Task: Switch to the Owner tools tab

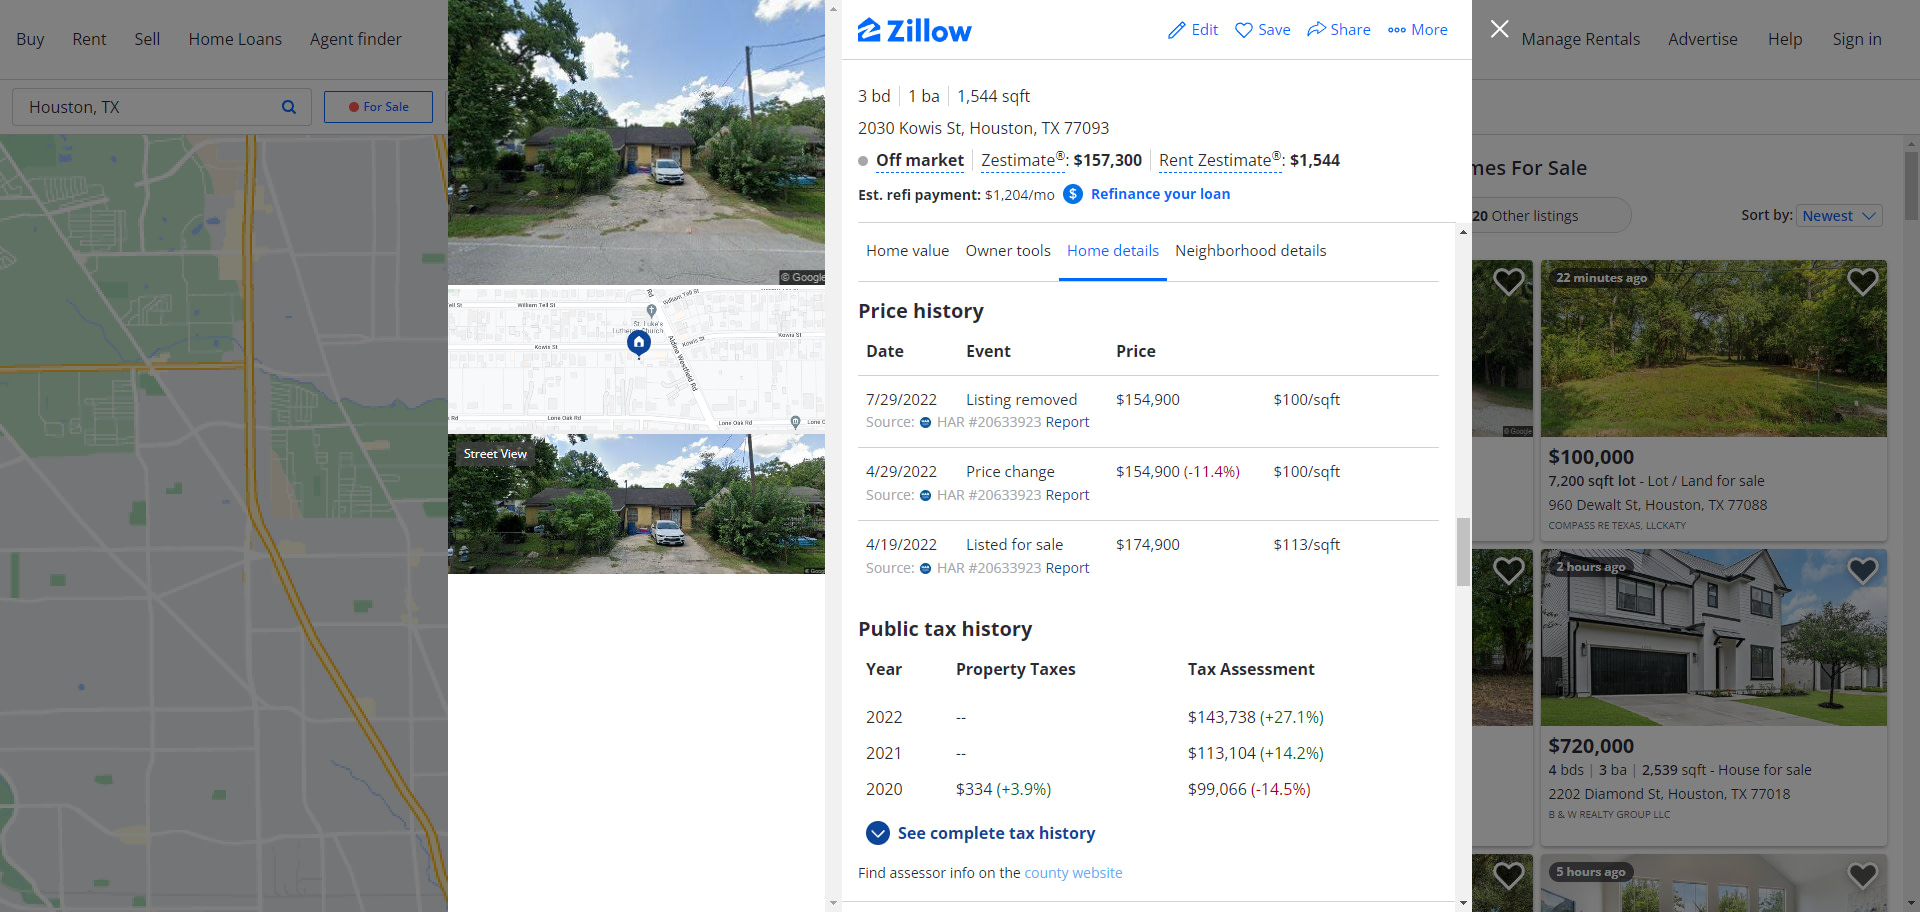Action: (1008, 251)
